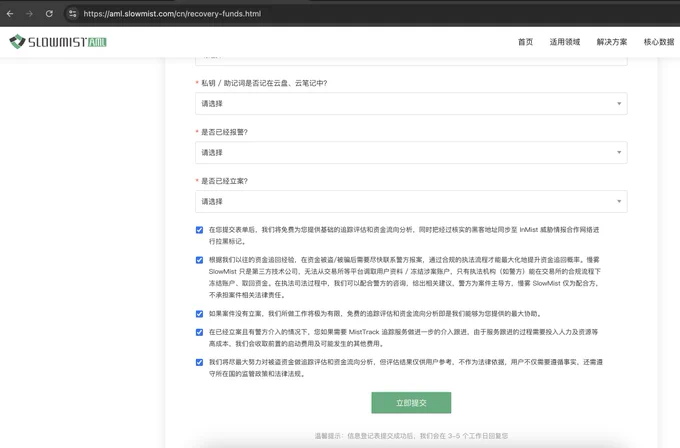Open the 核心数据 navigation item
The height and width of the screenshot is (448, 680).
[x=659, y=42]
